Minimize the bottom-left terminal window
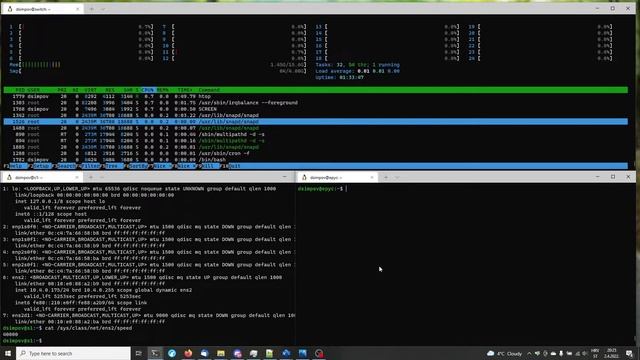This screenshot has width=640, height=360. pyautogui.click(x=284, y=177)
